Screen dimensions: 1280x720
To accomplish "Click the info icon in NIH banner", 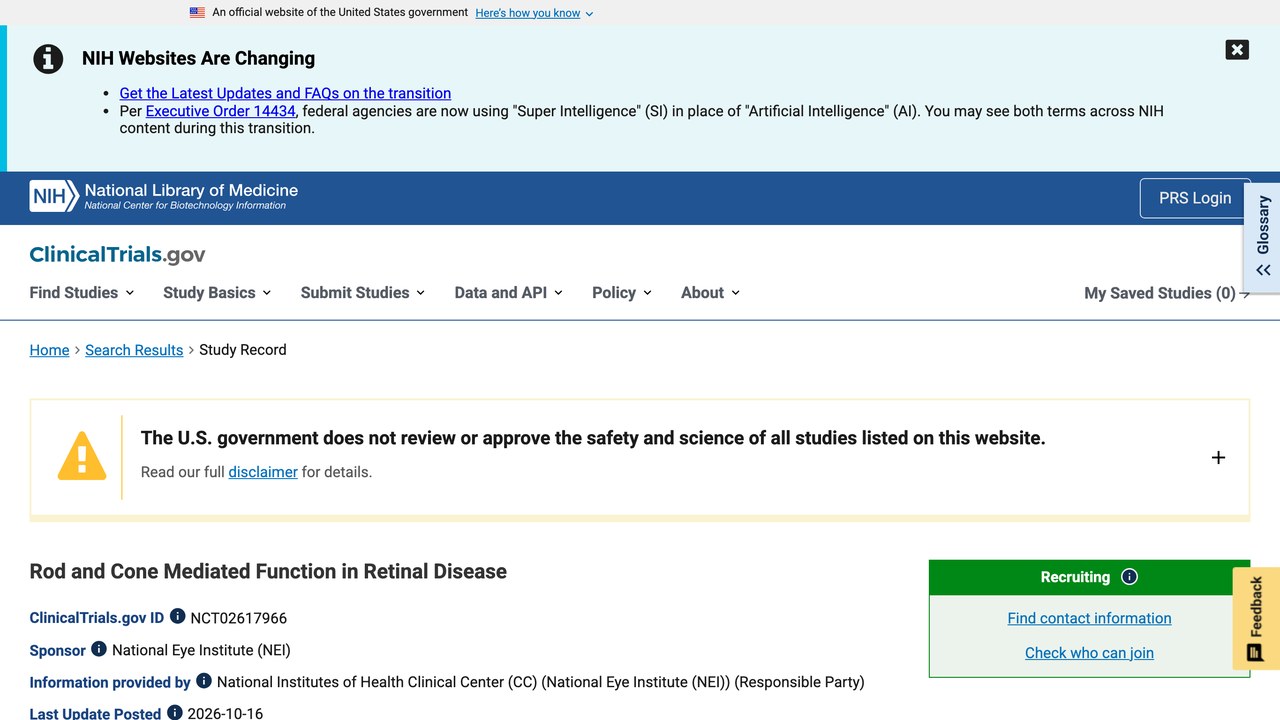I will pos(48,59).
